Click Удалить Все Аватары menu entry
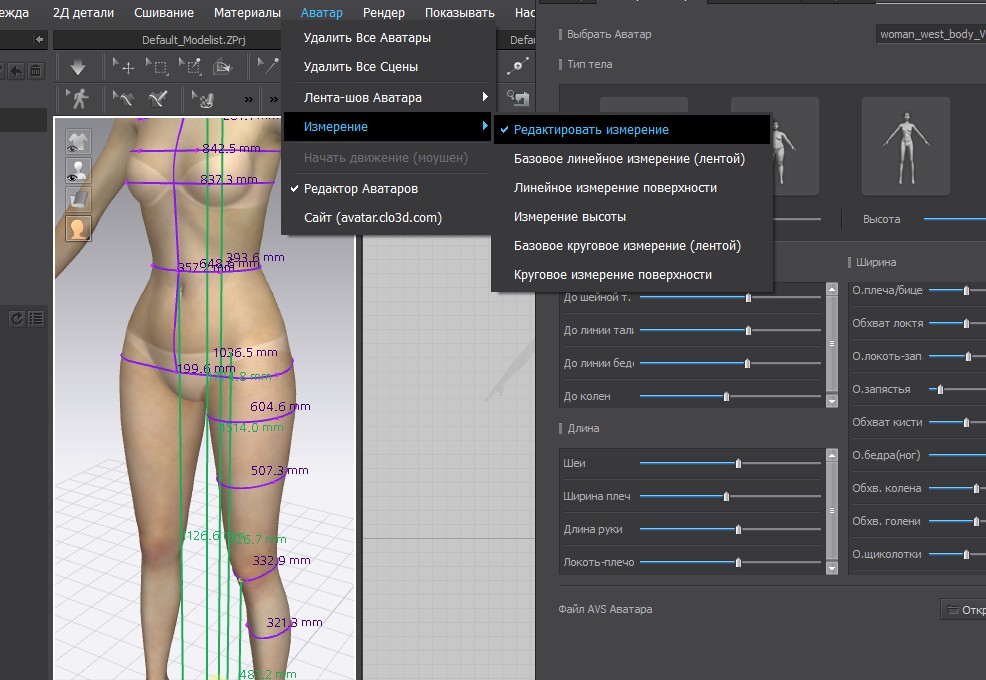986x680 pixels. click(367, 38)
